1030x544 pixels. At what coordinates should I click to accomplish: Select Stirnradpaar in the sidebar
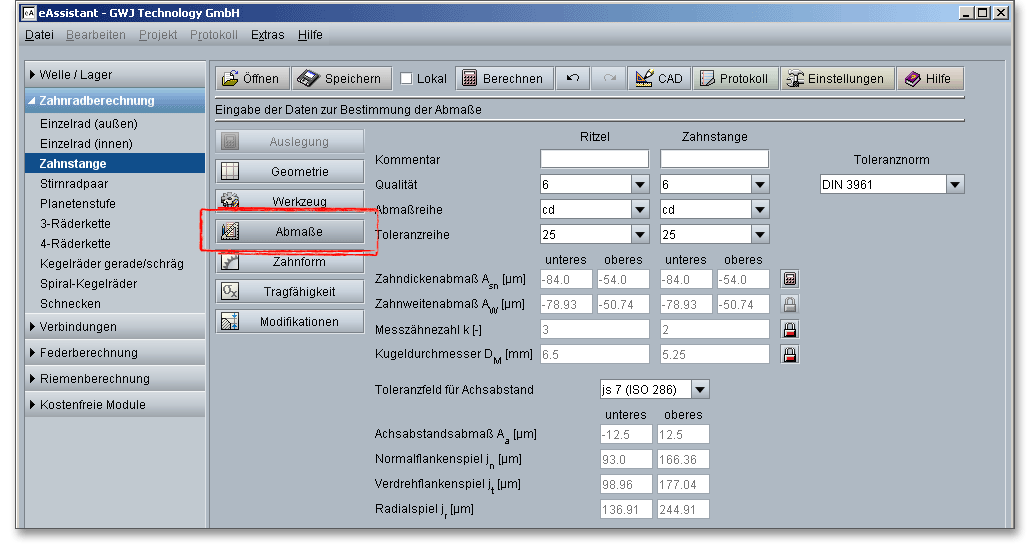point(75,184)
